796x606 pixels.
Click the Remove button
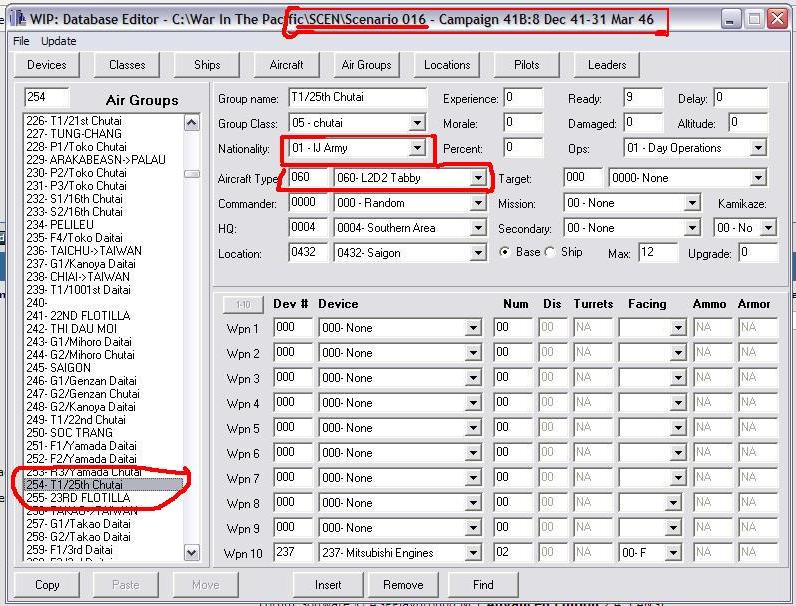(403, 585)
